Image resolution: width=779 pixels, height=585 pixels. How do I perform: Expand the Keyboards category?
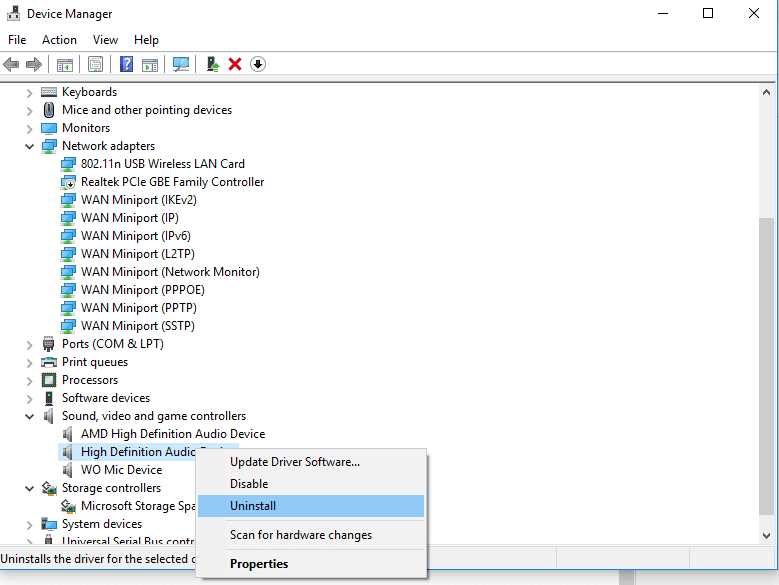(29, 93)
